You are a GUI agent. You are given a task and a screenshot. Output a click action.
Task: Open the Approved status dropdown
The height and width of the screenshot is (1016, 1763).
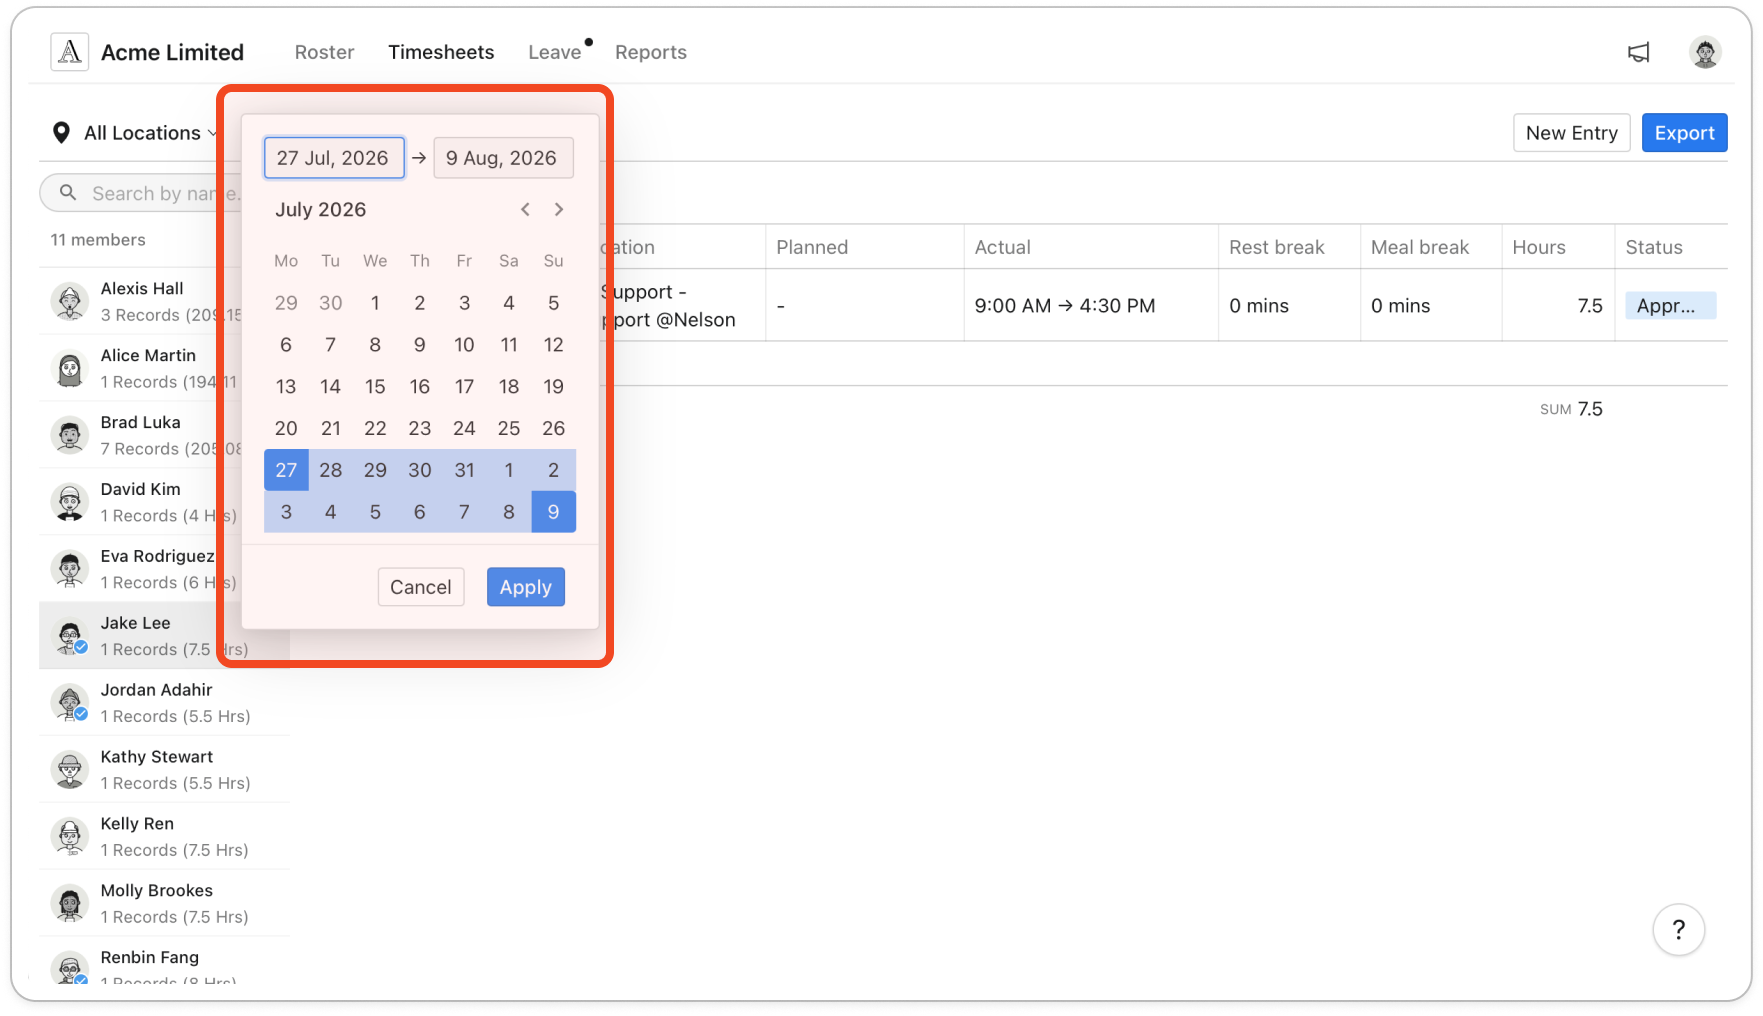click(1670, 306)
